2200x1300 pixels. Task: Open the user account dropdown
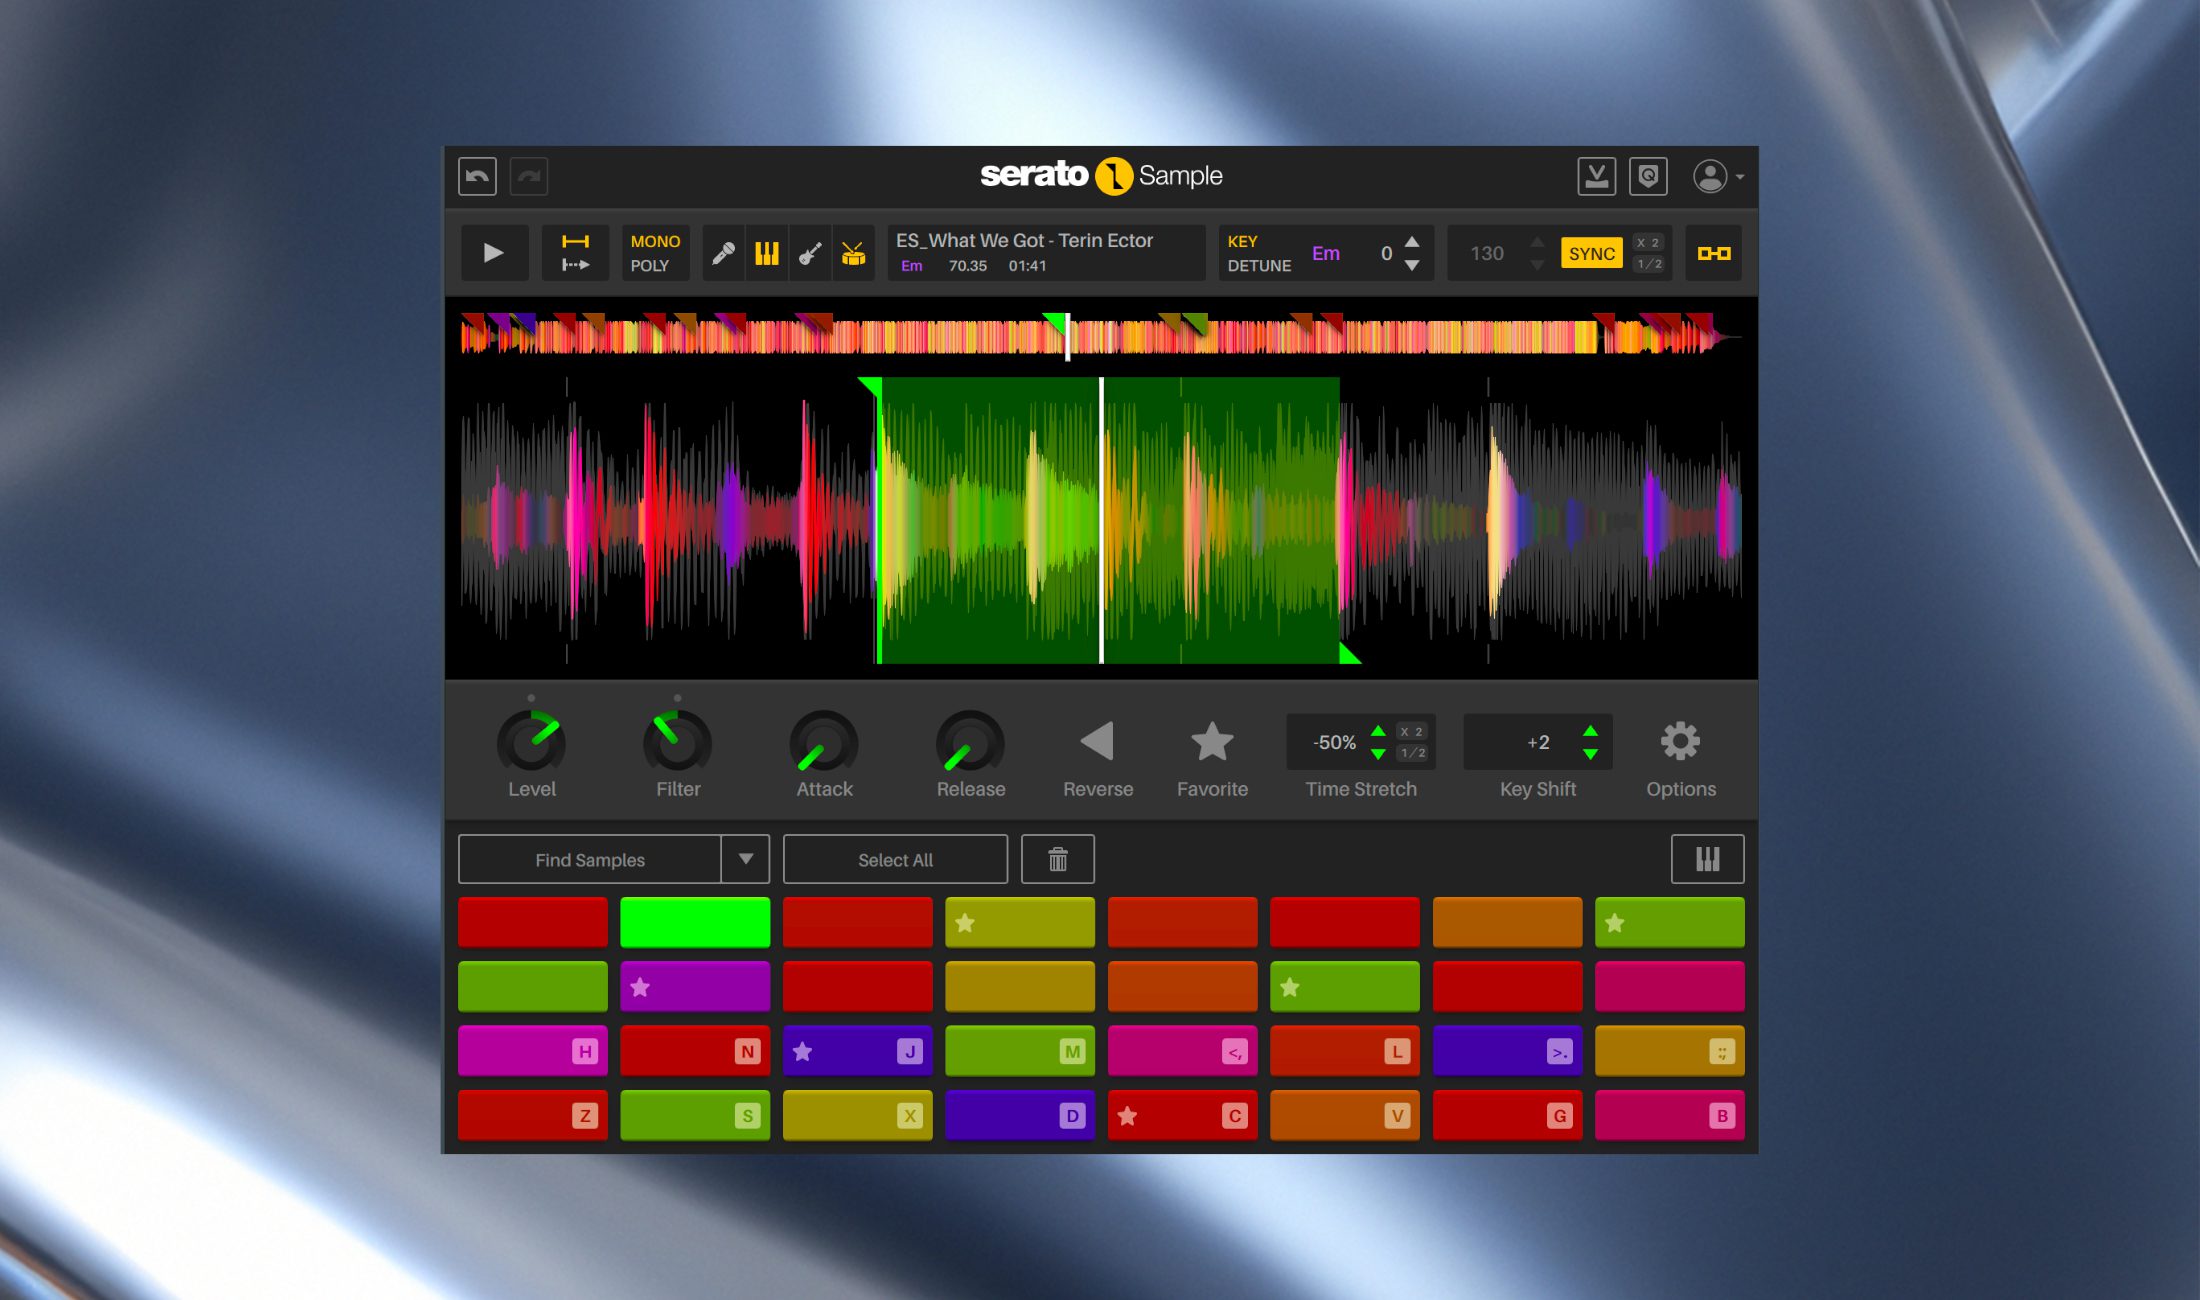point(1718,177)
